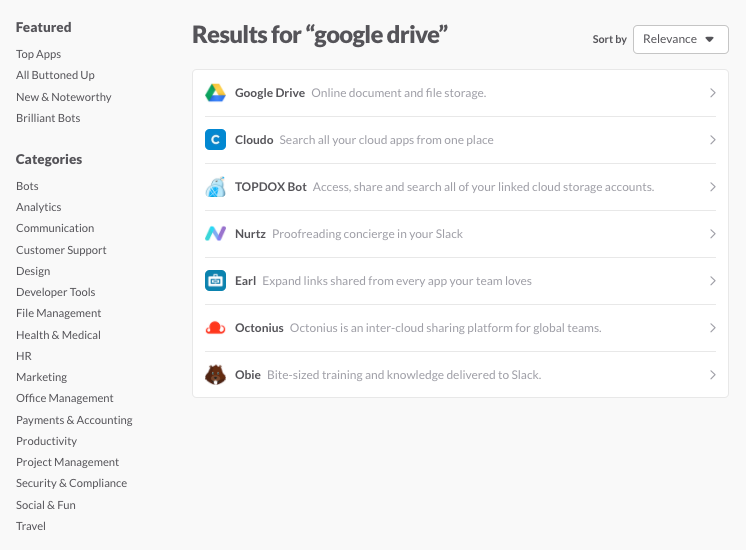Image resolution: width=746 pixels, height=550 pixels.
Task: Open New & Noteworthy list
Action: 64,97
